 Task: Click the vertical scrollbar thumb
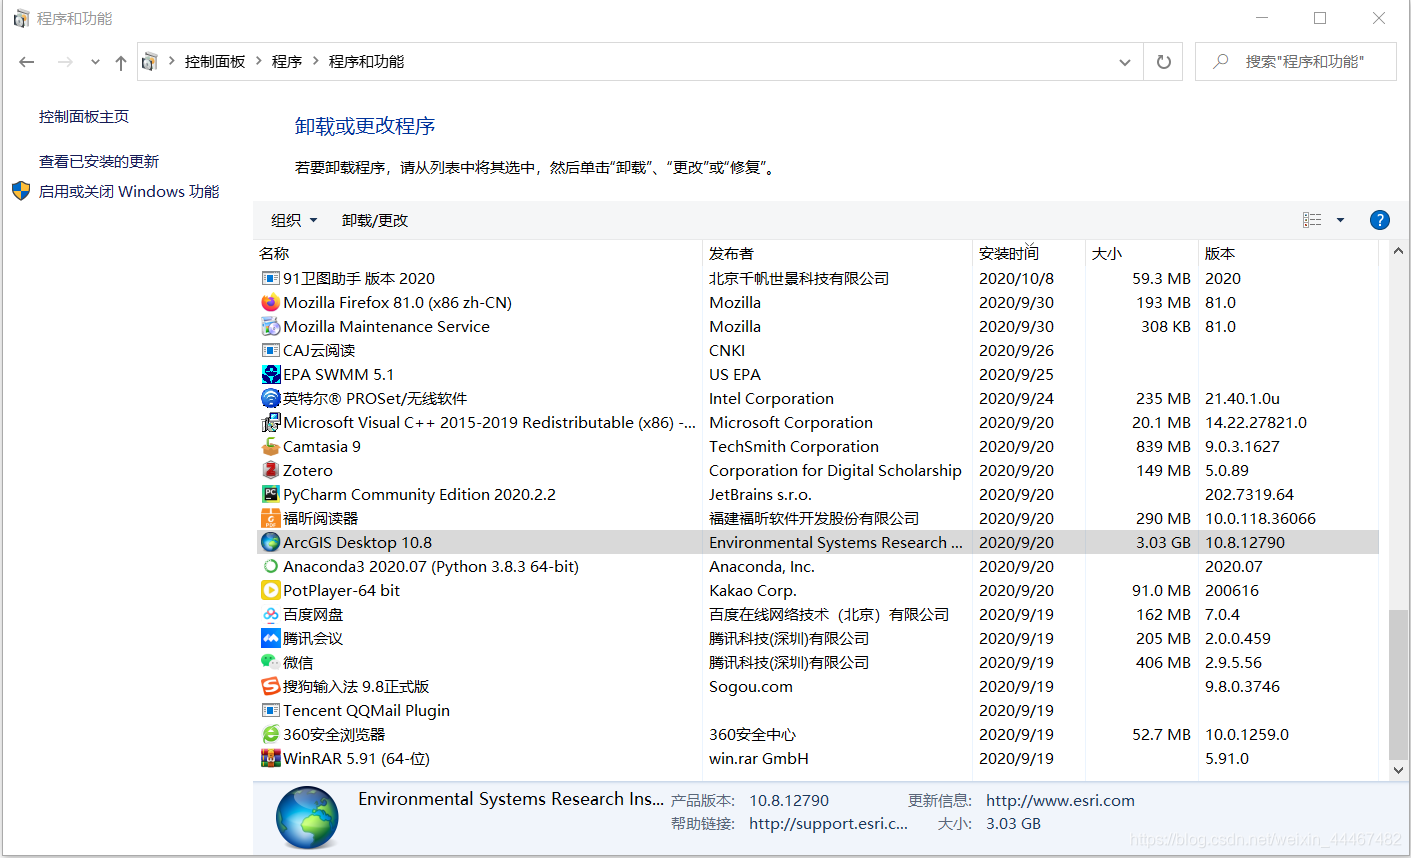click(1398, 685)
